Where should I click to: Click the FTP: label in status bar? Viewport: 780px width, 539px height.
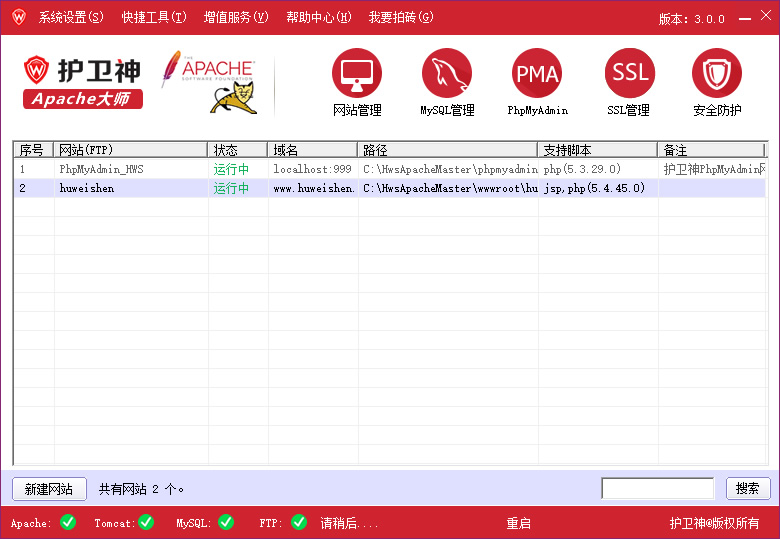pyautogui.click(x=271, y=523)
